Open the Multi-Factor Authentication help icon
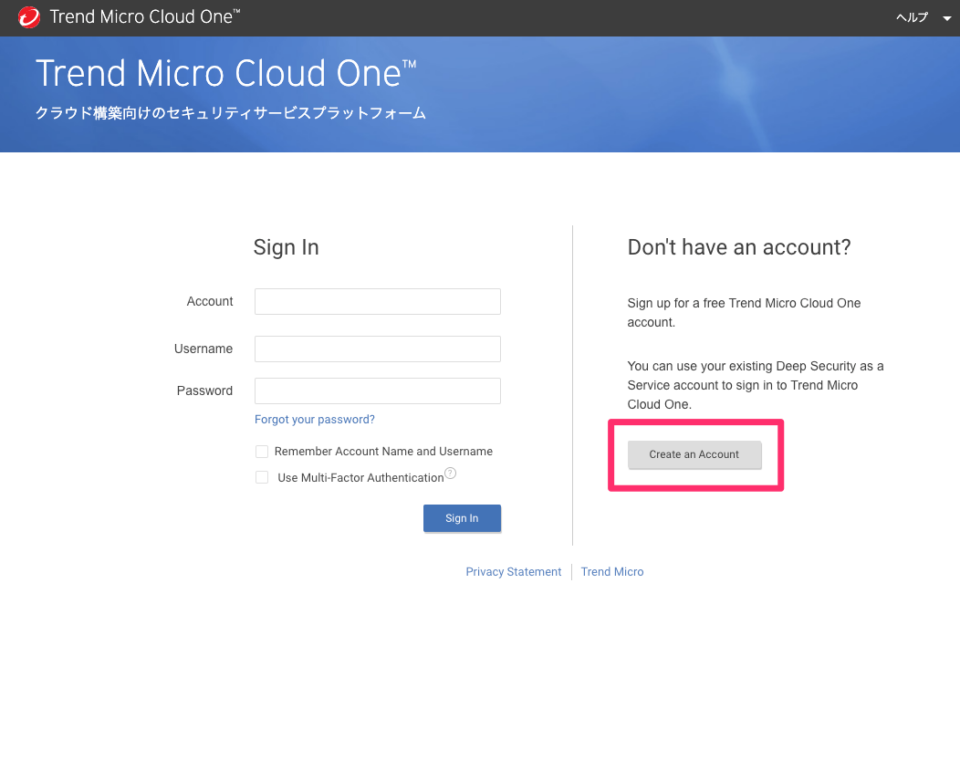This screenshot has width=960, height=781. pos(450,472)
